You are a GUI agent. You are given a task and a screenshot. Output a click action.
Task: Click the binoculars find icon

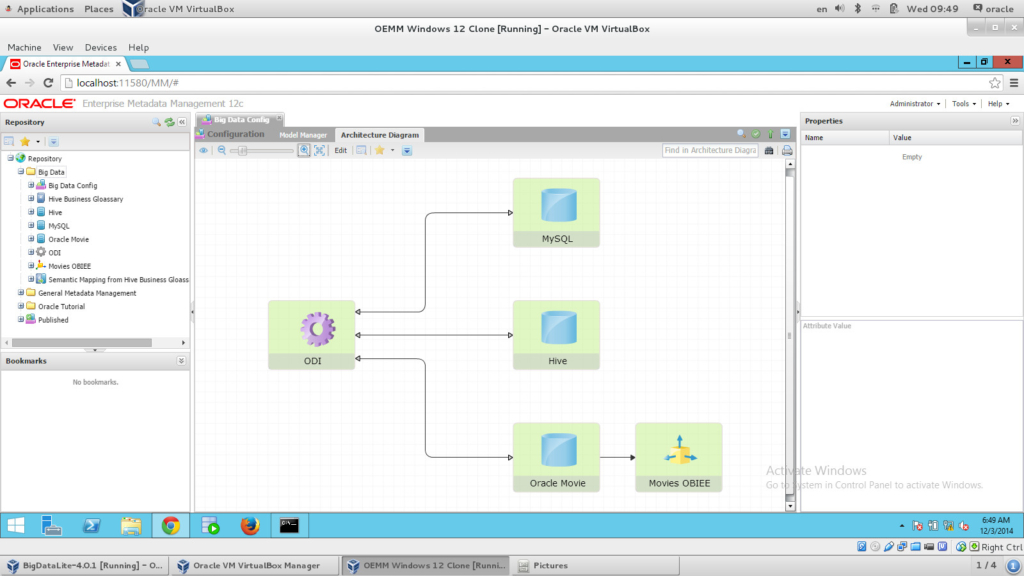pos(769,150)
